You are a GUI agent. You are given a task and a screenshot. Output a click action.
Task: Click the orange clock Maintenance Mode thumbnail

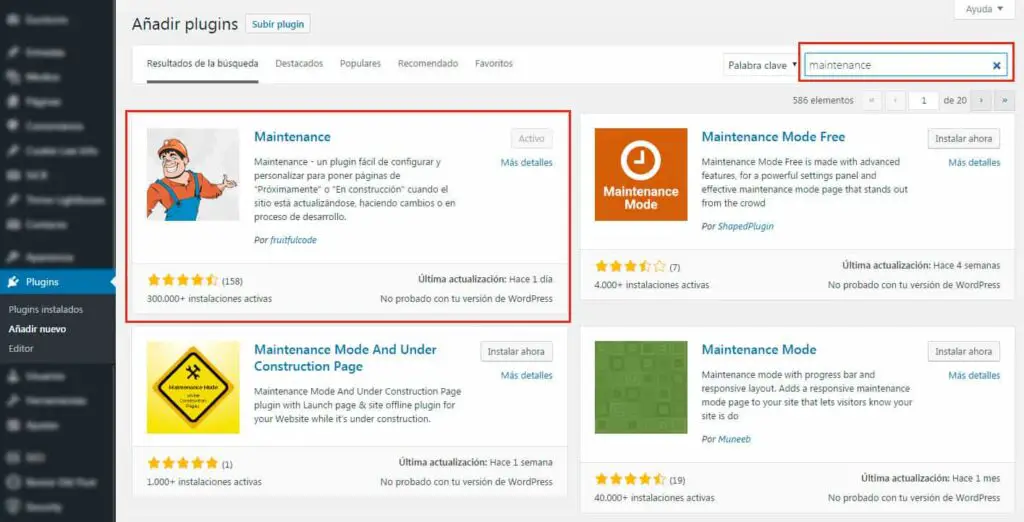[641, 174]
